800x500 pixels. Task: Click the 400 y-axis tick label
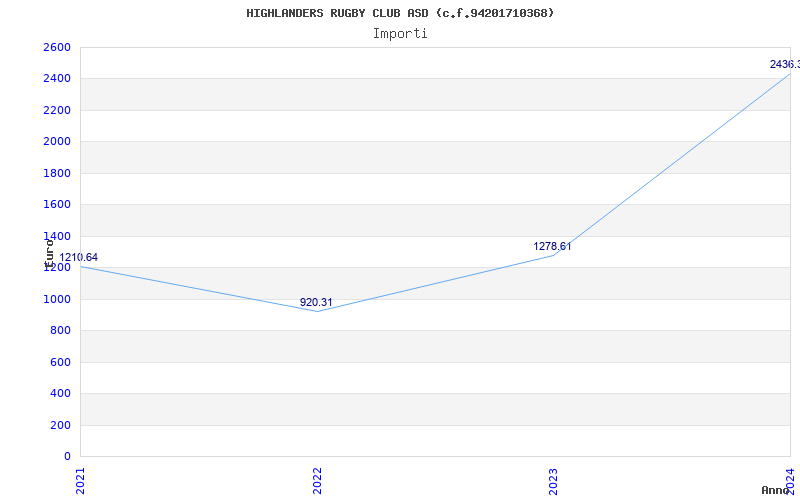(60, 394)
